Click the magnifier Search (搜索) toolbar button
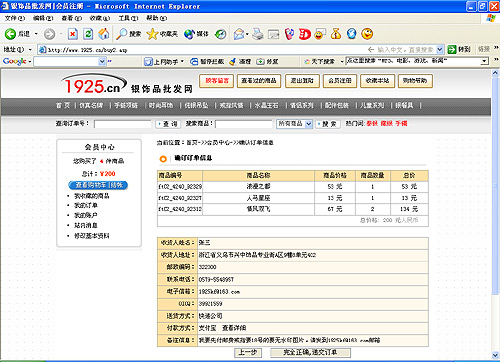500x362 pixels. pyautogui.click(x=128, y=34)
